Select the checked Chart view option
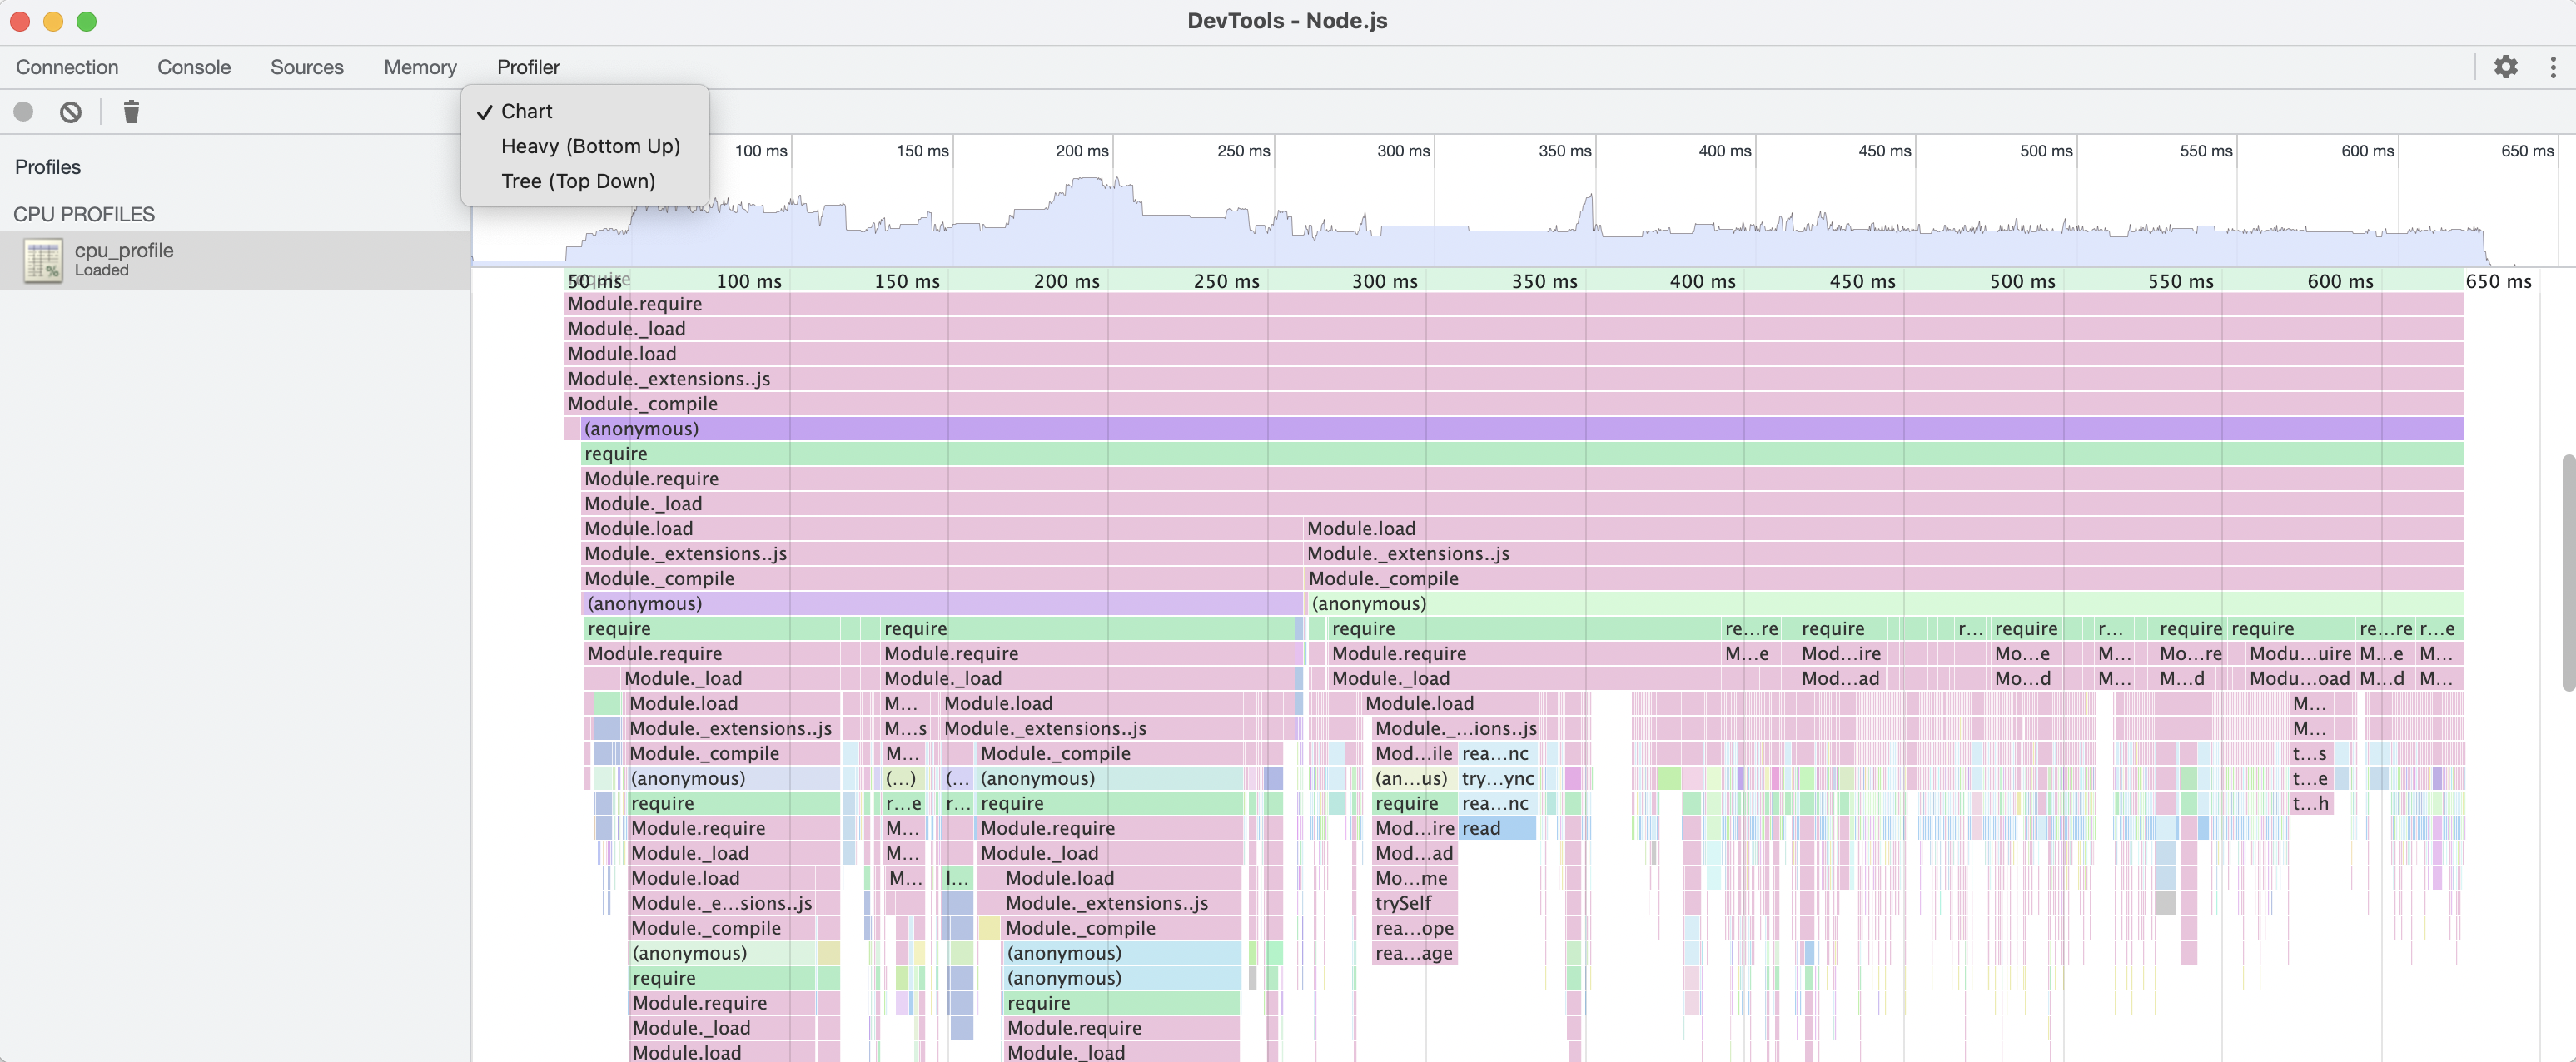This screenshot has height=1062, width=2576. 526,111
